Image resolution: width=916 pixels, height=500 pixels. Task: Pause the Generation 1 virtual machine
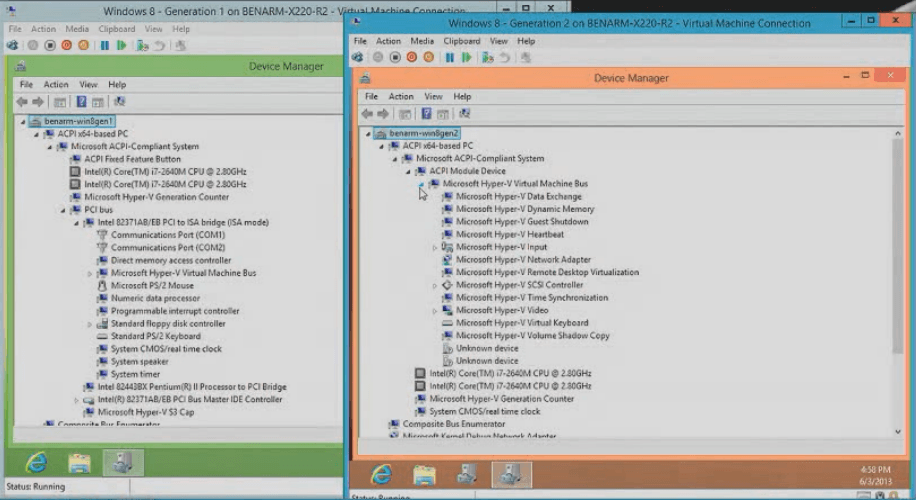click(x=105, y=45)
